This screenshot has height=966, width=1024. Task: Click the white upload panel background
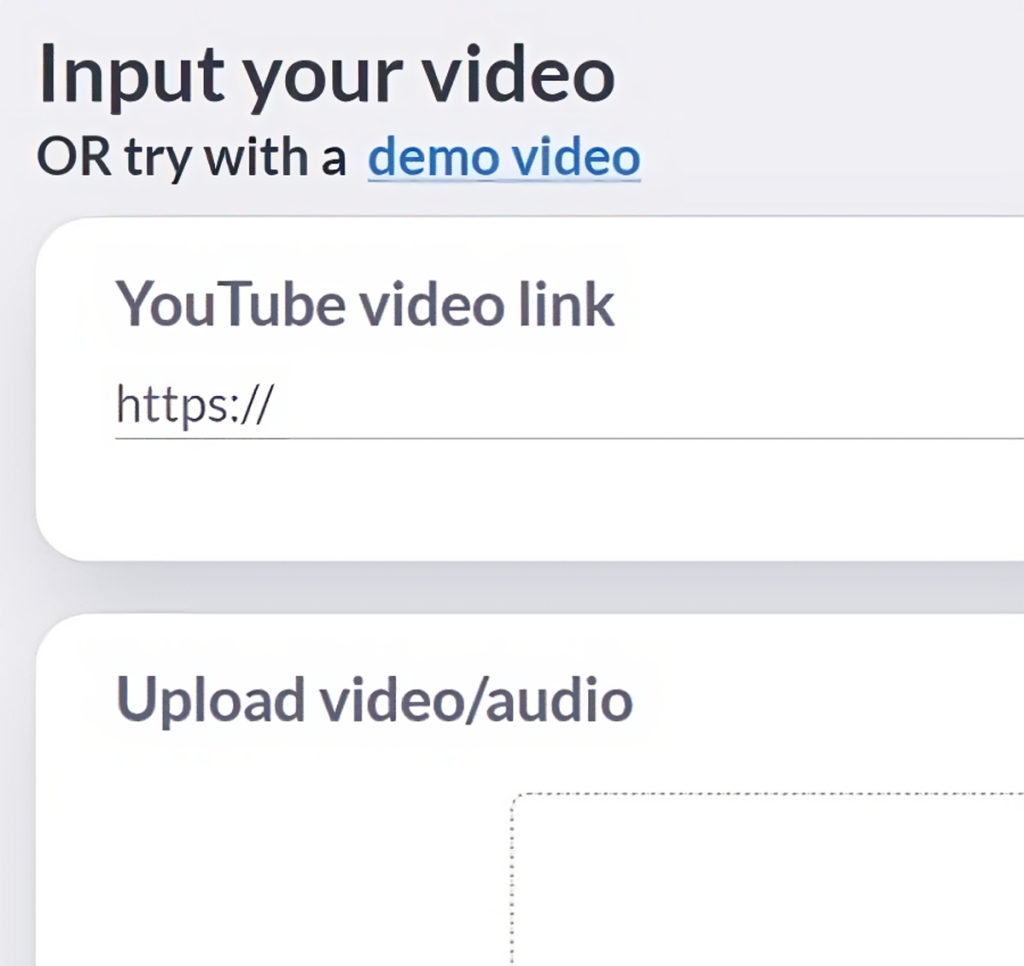250,850
